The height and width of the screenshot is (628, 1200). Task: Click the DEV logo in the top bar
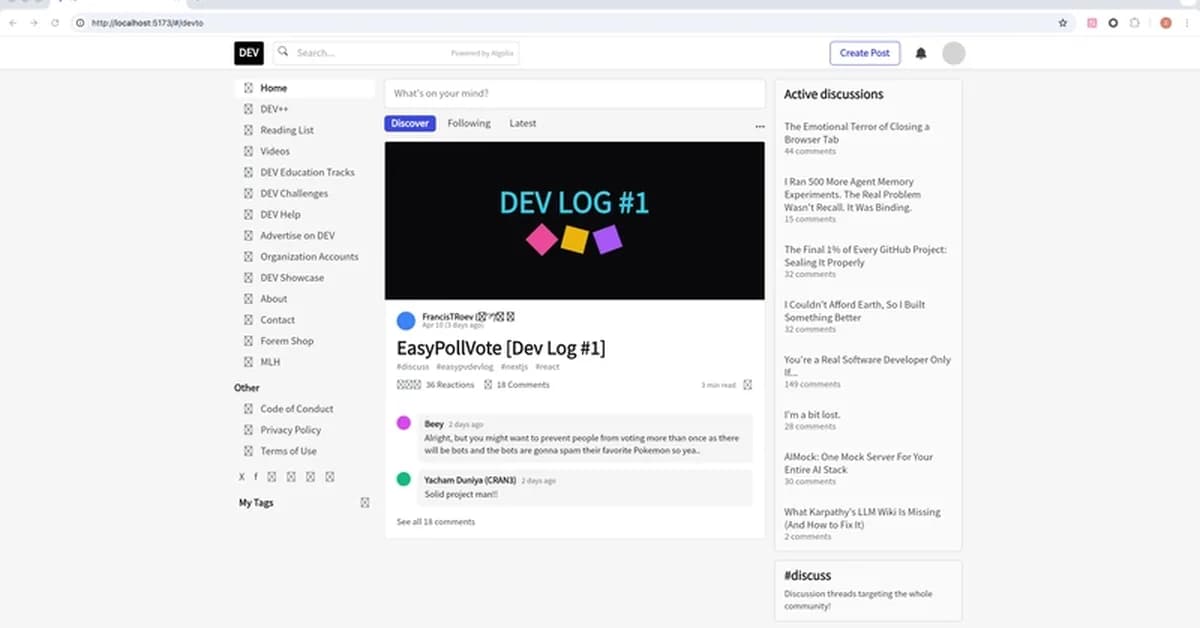248,53
